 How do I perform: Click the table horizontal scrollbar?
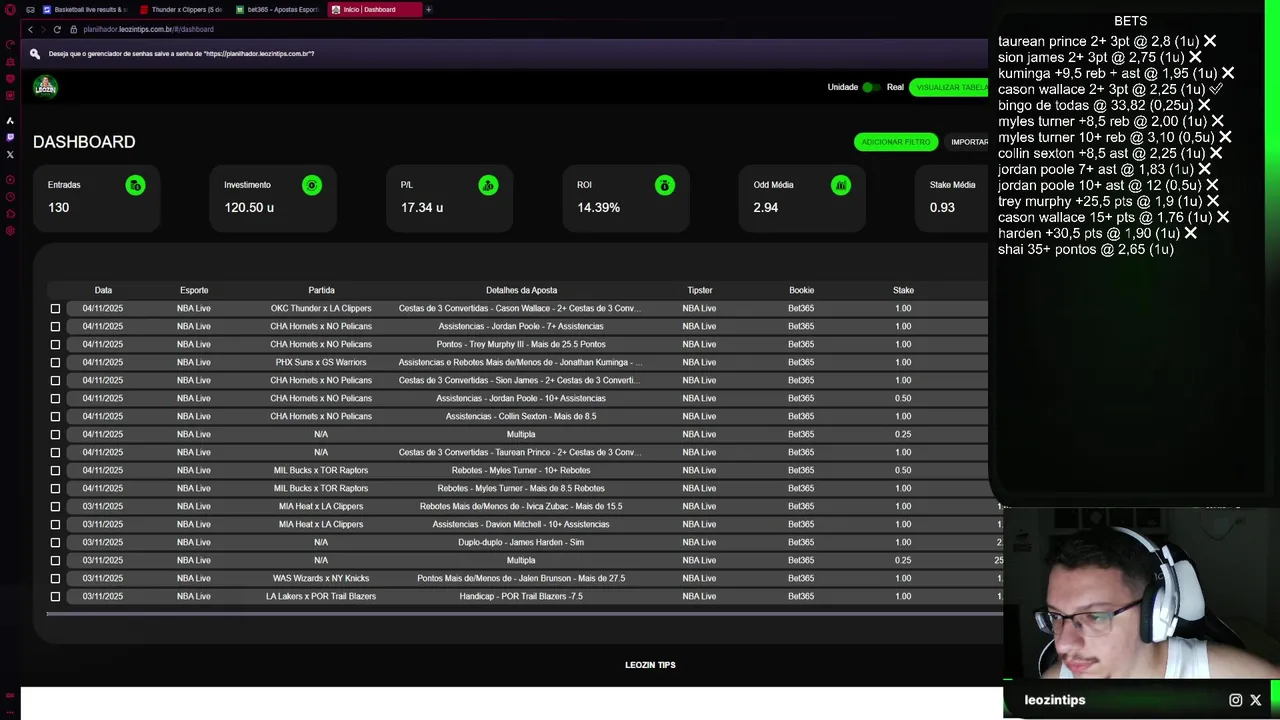[524, 614]
